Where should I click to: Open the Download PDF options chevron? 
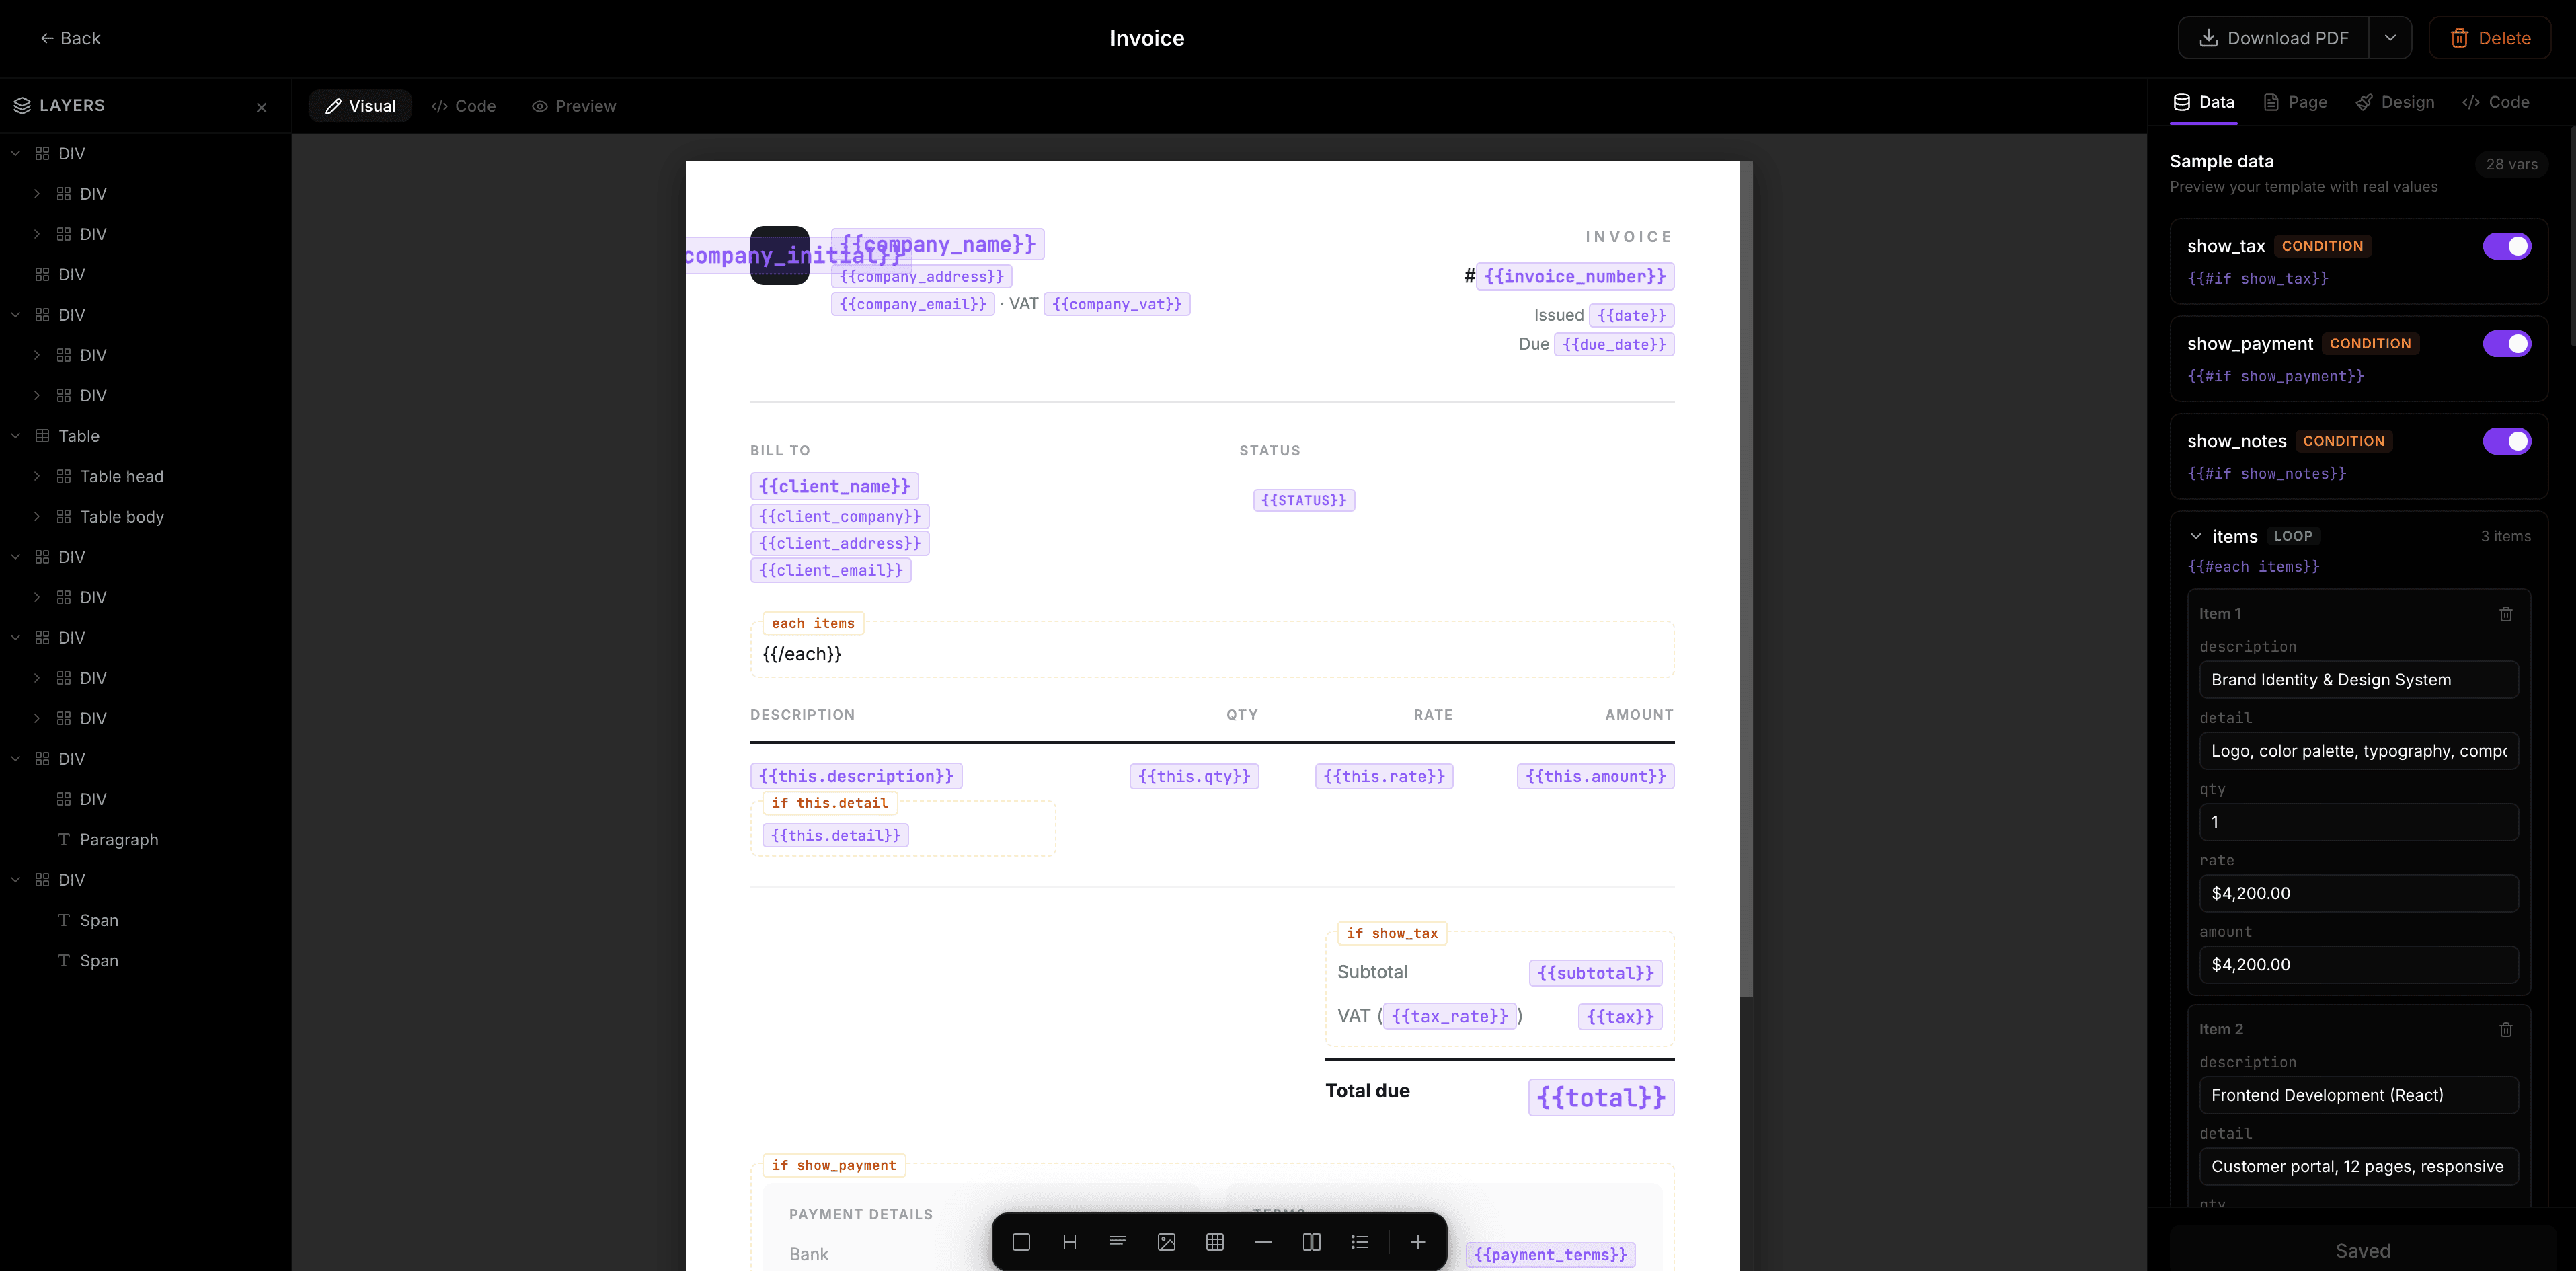click(x=2391, y=37)
